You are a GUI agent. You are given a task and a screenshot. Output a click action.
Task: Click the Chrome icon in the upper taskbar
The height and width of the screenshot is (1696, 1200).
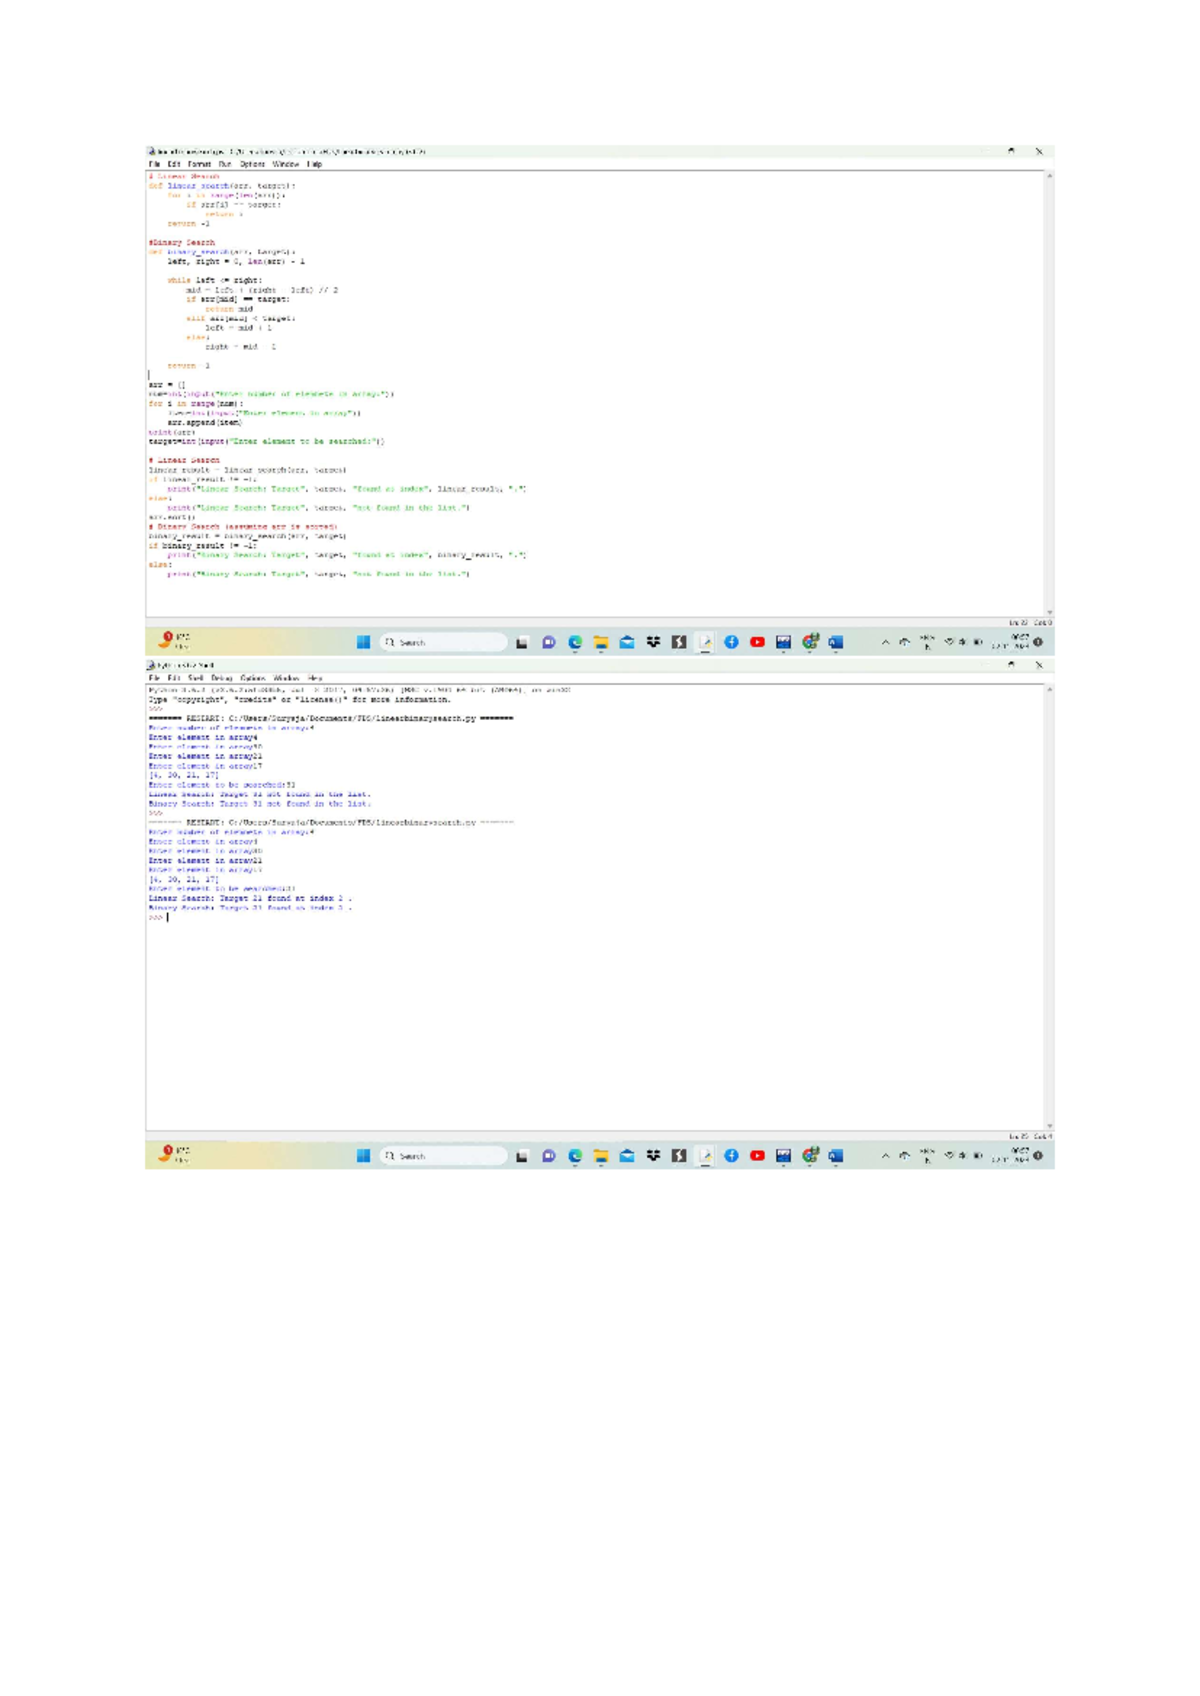[x=810, y=642]
